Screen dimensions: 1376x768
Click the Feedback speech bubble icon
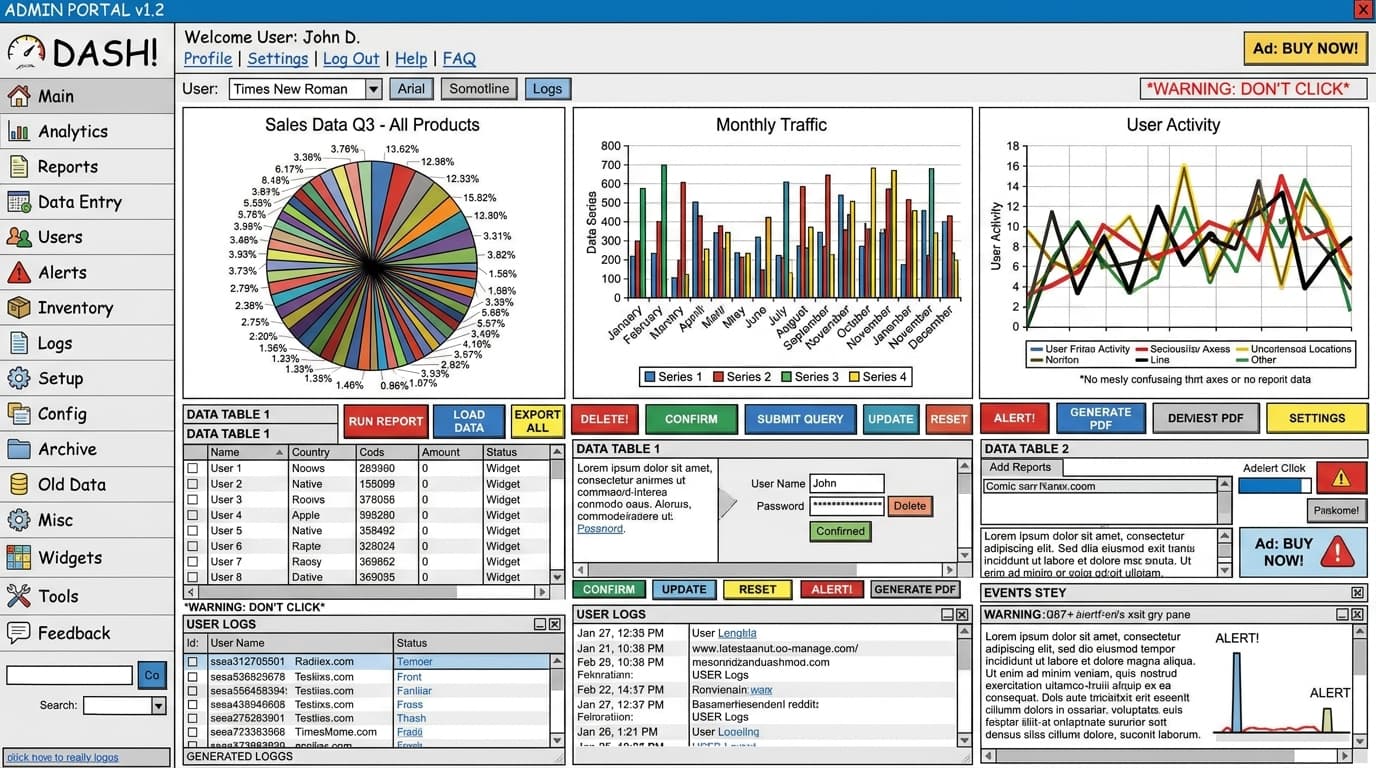click(18, 632)
